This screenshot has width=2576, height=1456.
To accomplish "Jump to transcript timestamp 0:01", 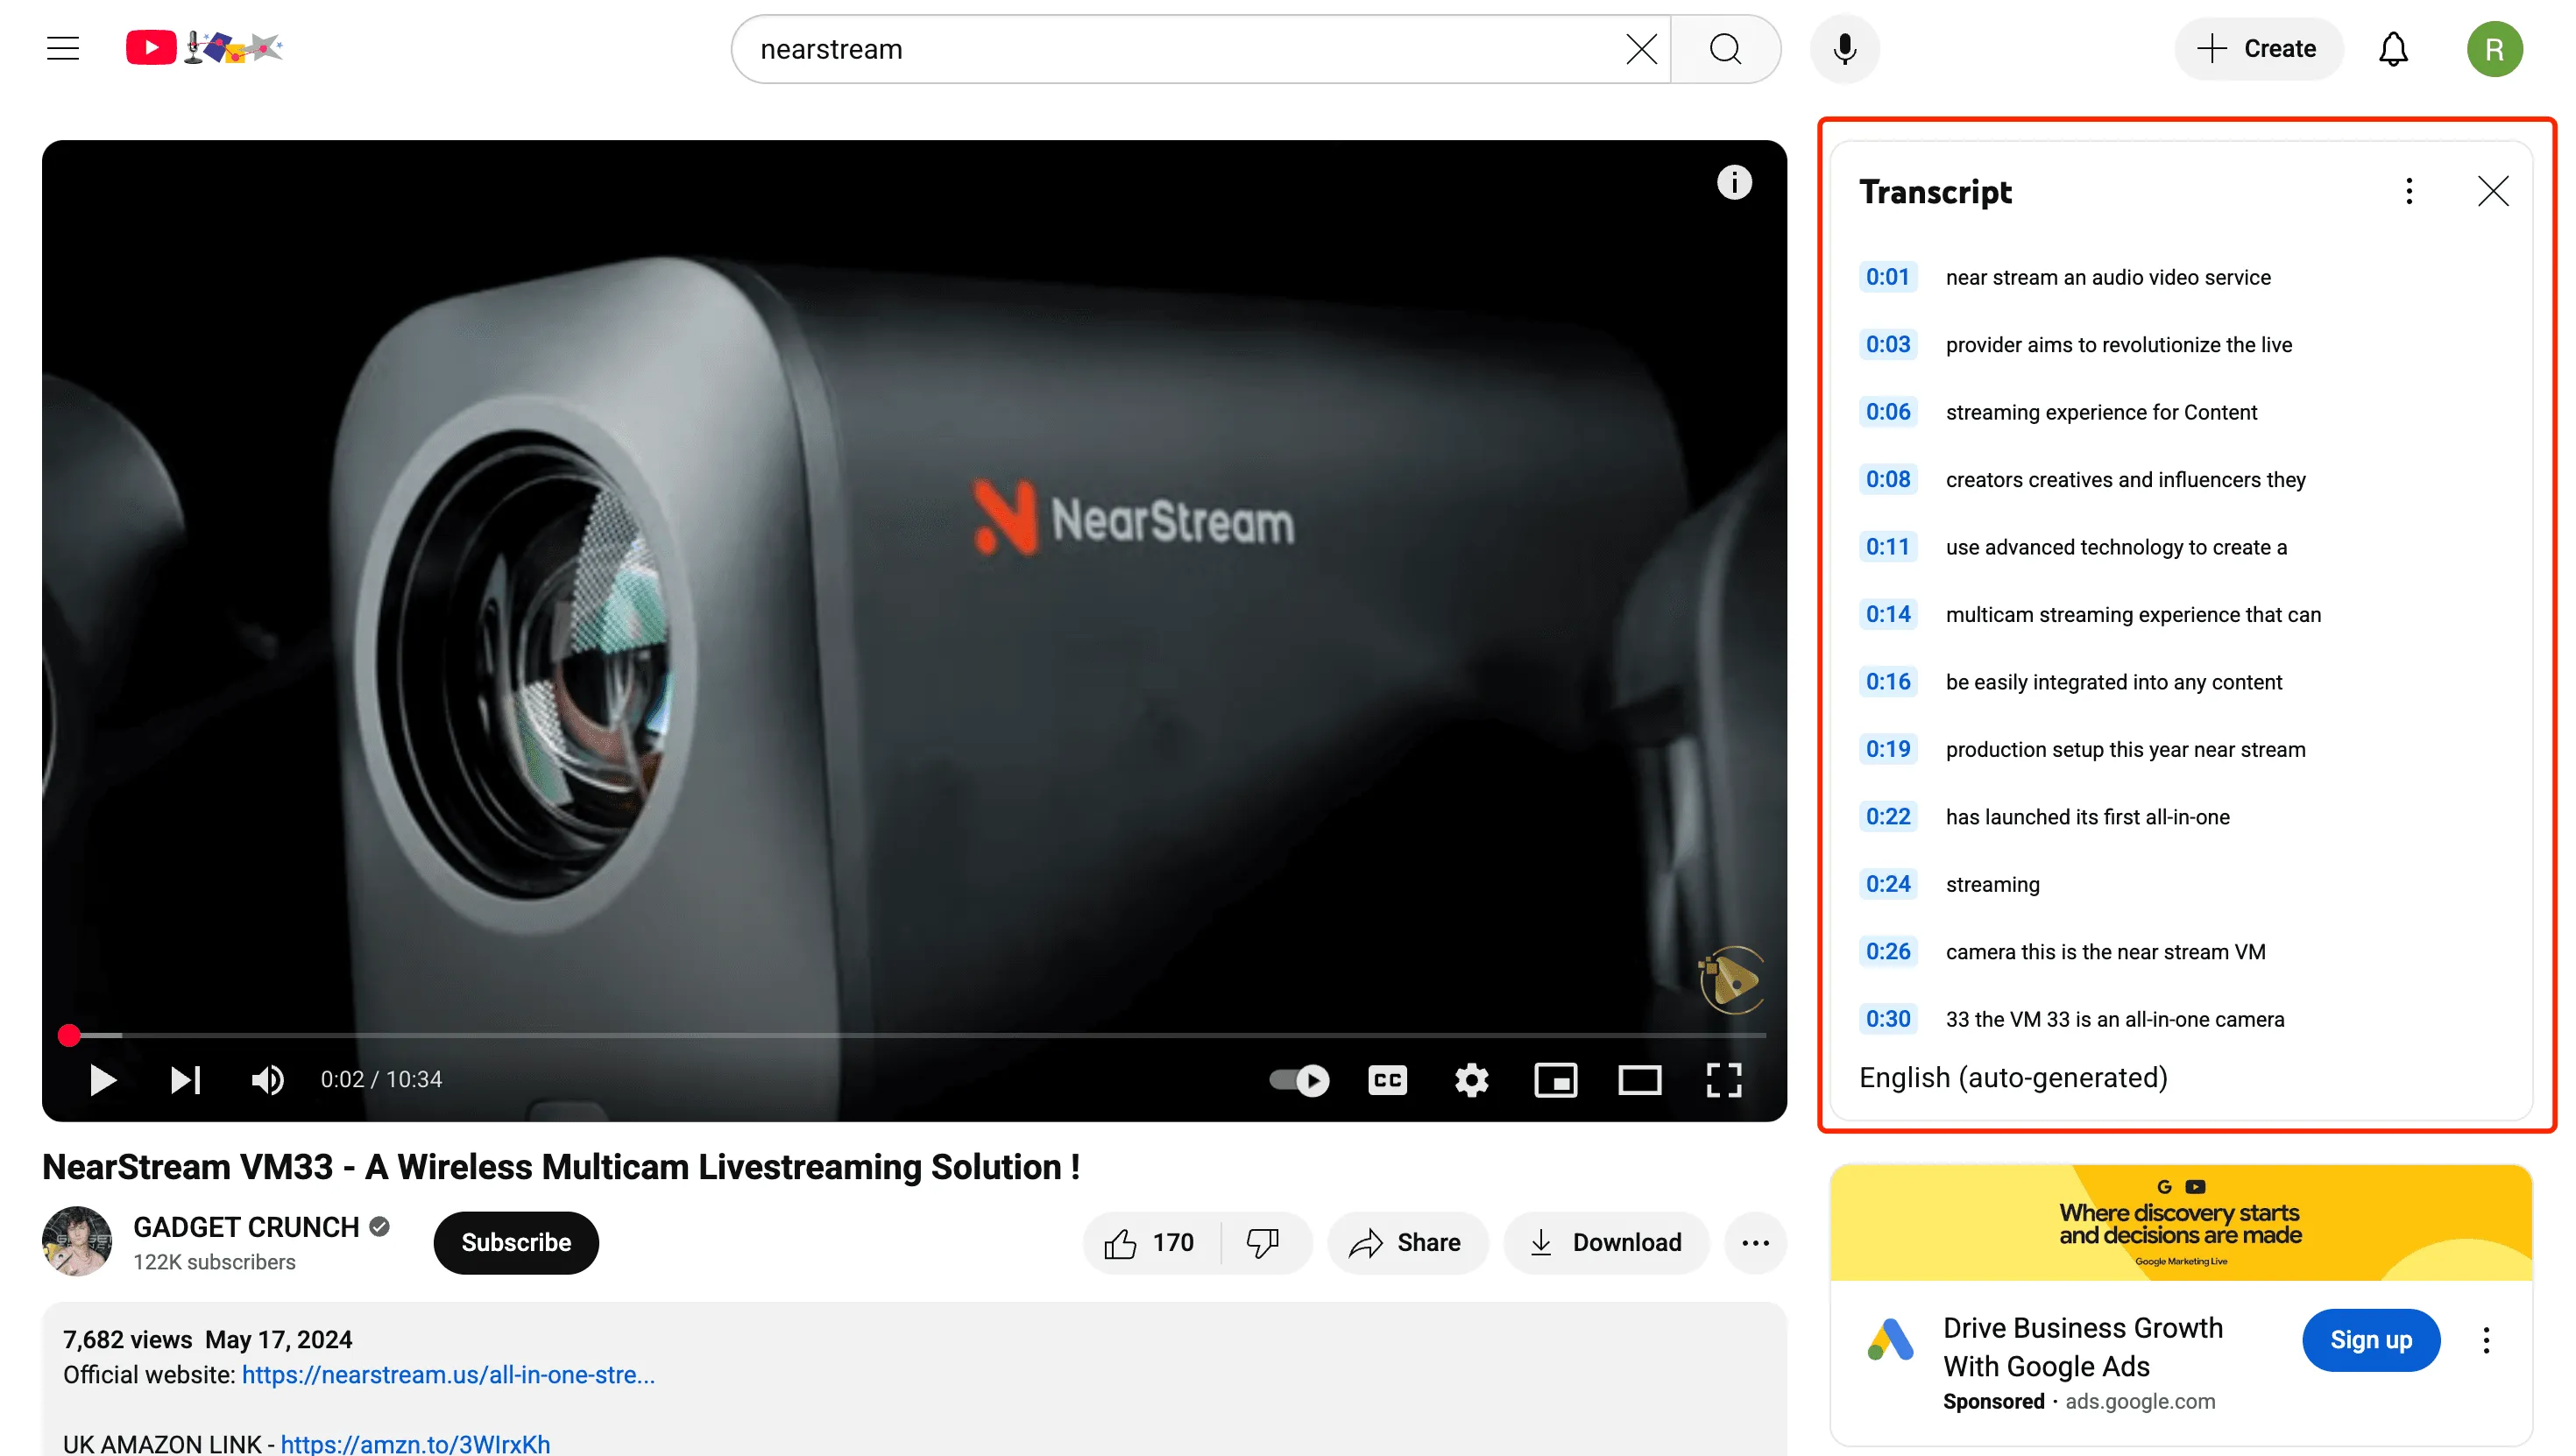I will 1887,277.
